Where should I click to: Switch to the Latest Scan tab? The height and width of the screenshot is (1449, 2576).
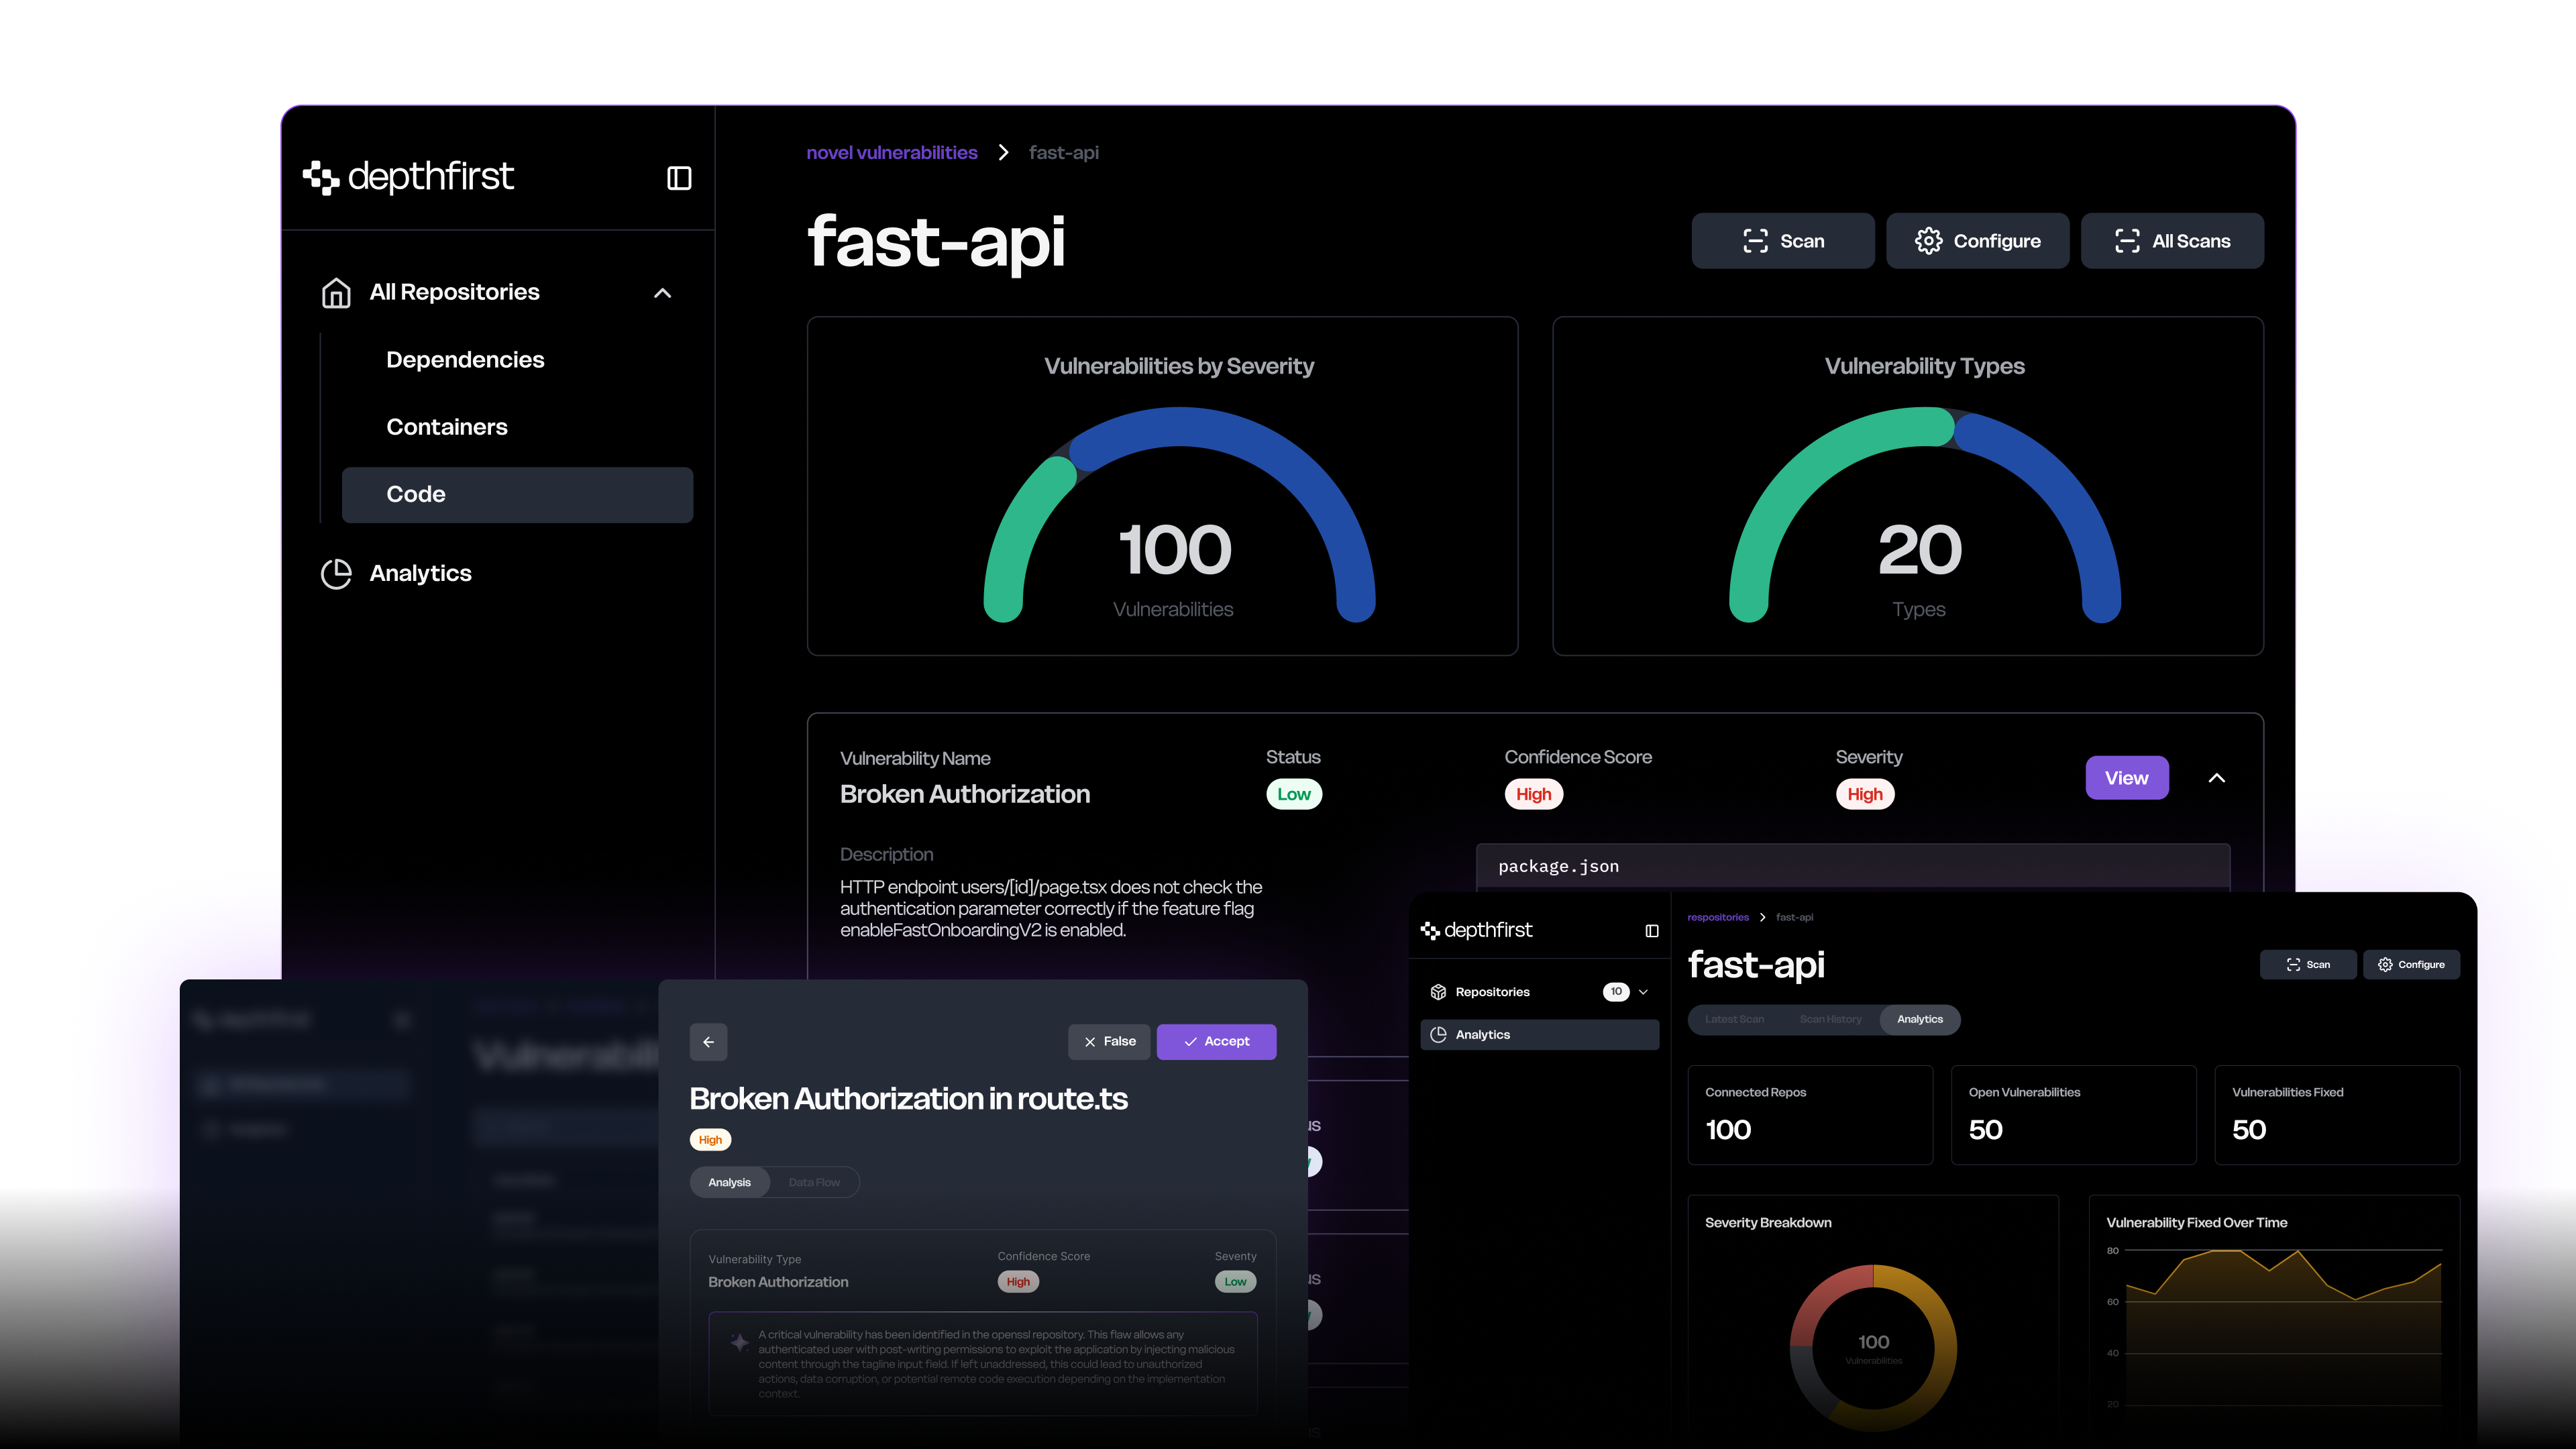[1734, 1019]
